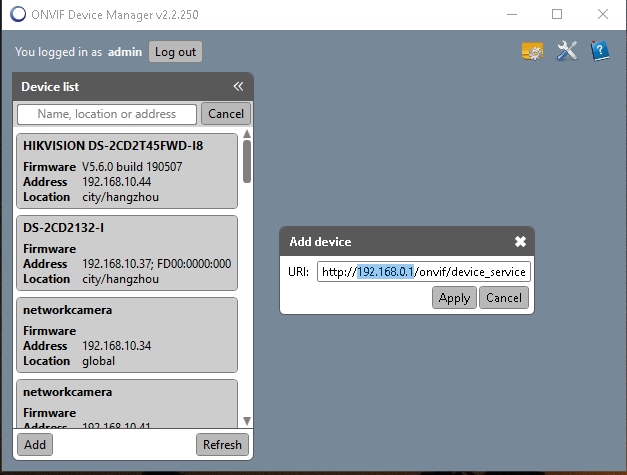Viewport: 627px width, 475px height.
Task: Log out of admin account
Action: point(175,52)
